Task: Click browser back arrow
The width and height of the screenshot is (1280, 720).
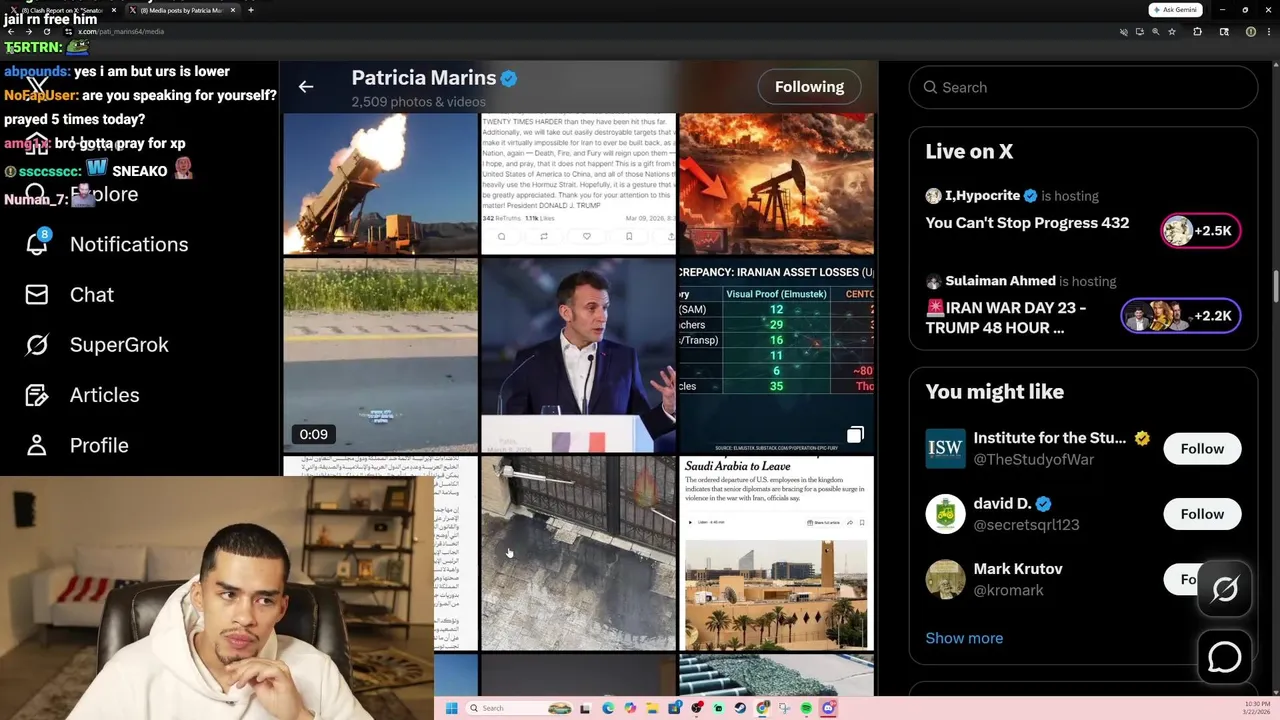Action: [x=11, y=31]
